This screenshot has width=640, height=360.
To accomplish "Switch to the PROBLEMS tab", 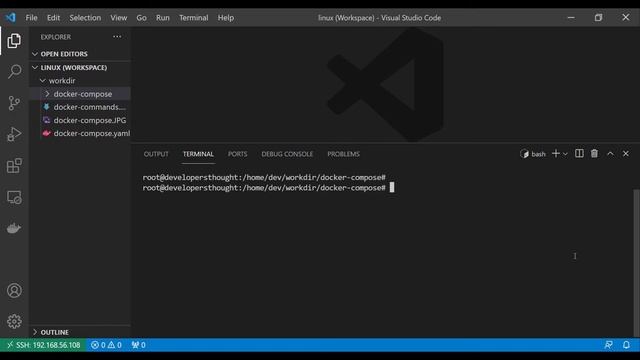I will click(343, 154).
